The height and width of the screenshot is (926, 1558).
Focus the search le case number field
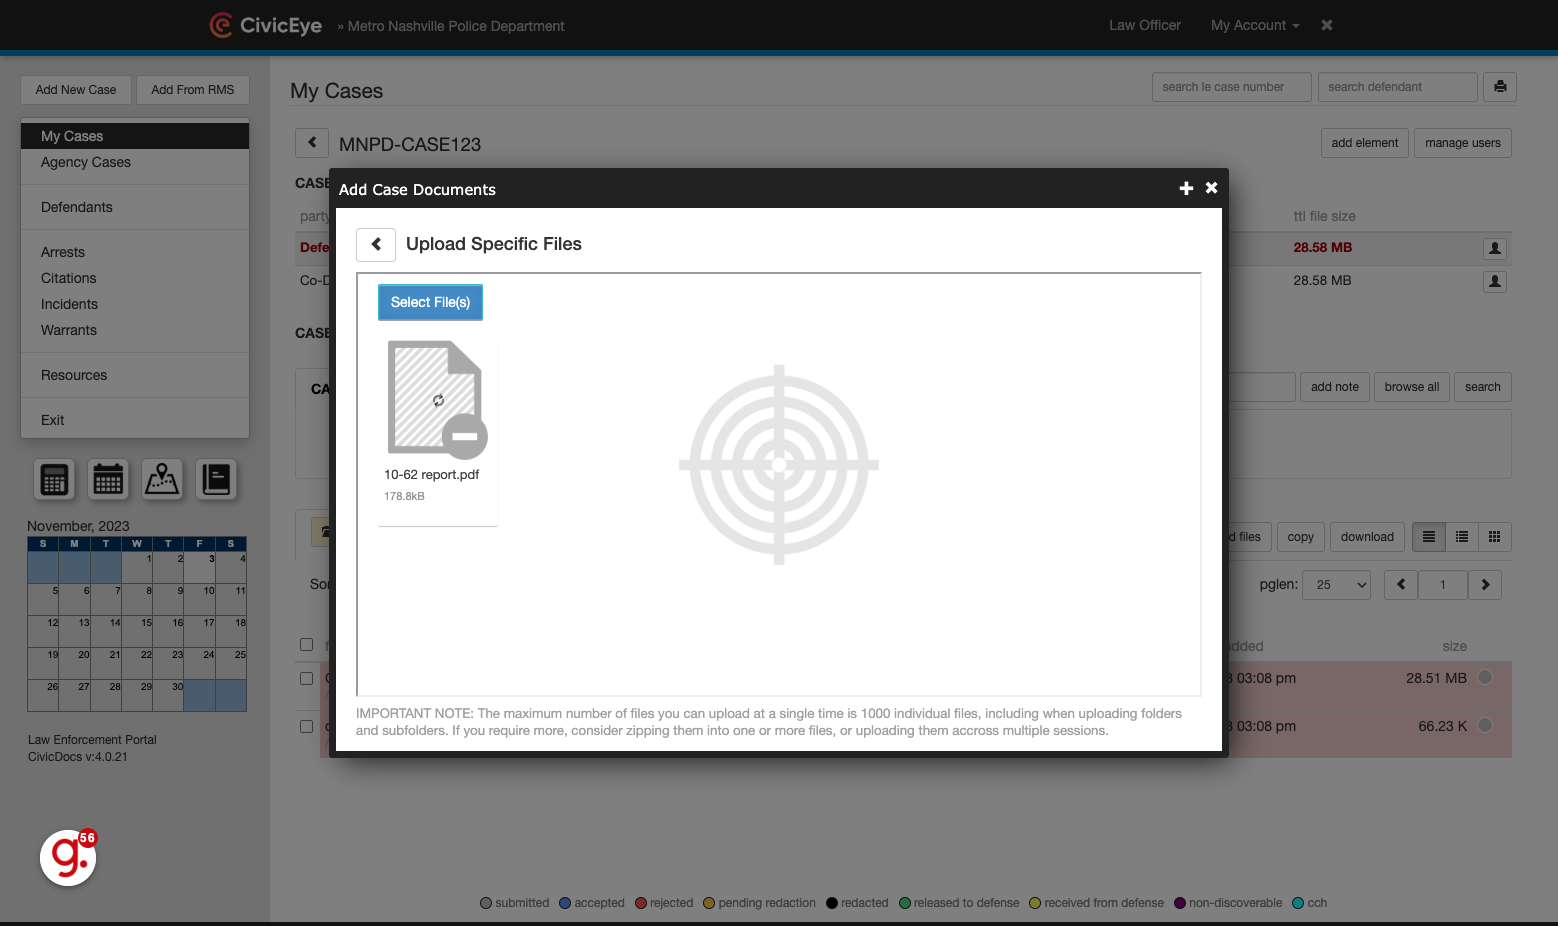coord(1231,87)
